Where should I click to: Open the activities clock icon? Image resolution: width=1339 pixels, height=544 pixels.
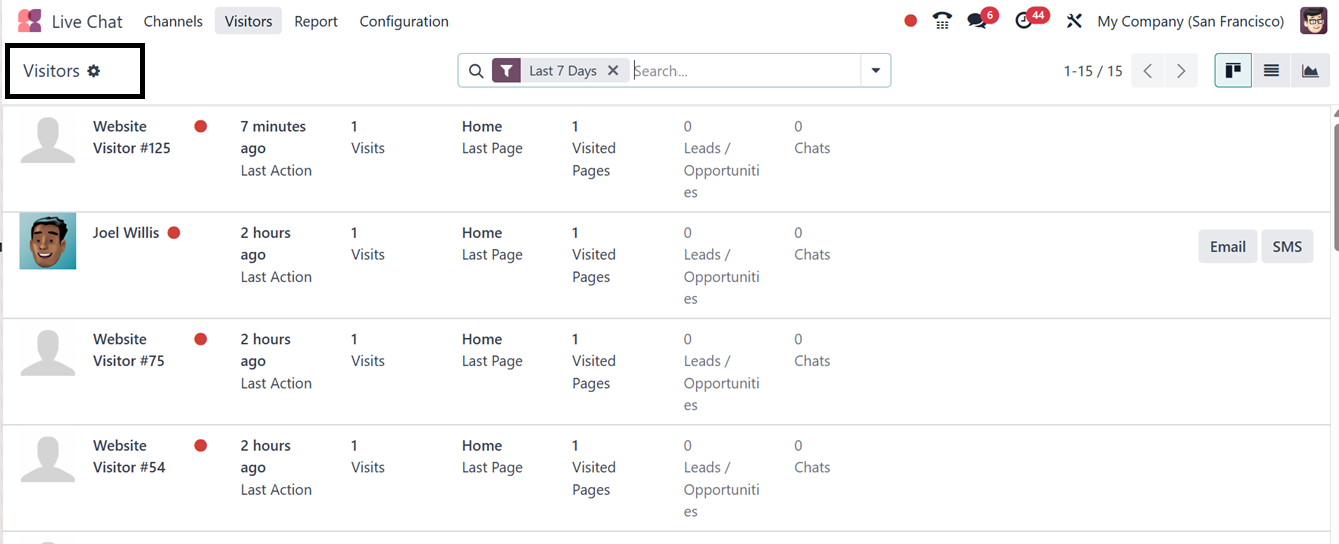pyautogui.click(x=1023, y=21)
